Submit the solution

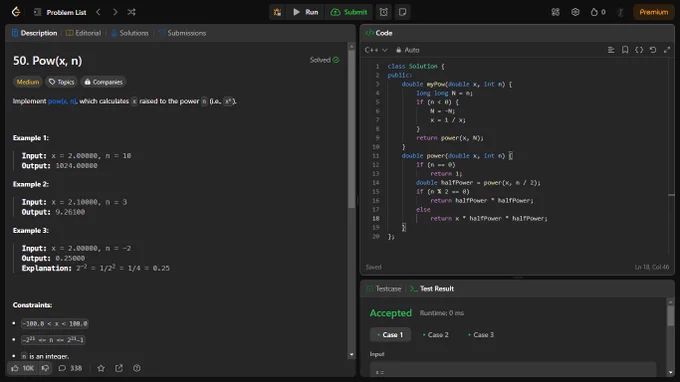tap(349, 12)
